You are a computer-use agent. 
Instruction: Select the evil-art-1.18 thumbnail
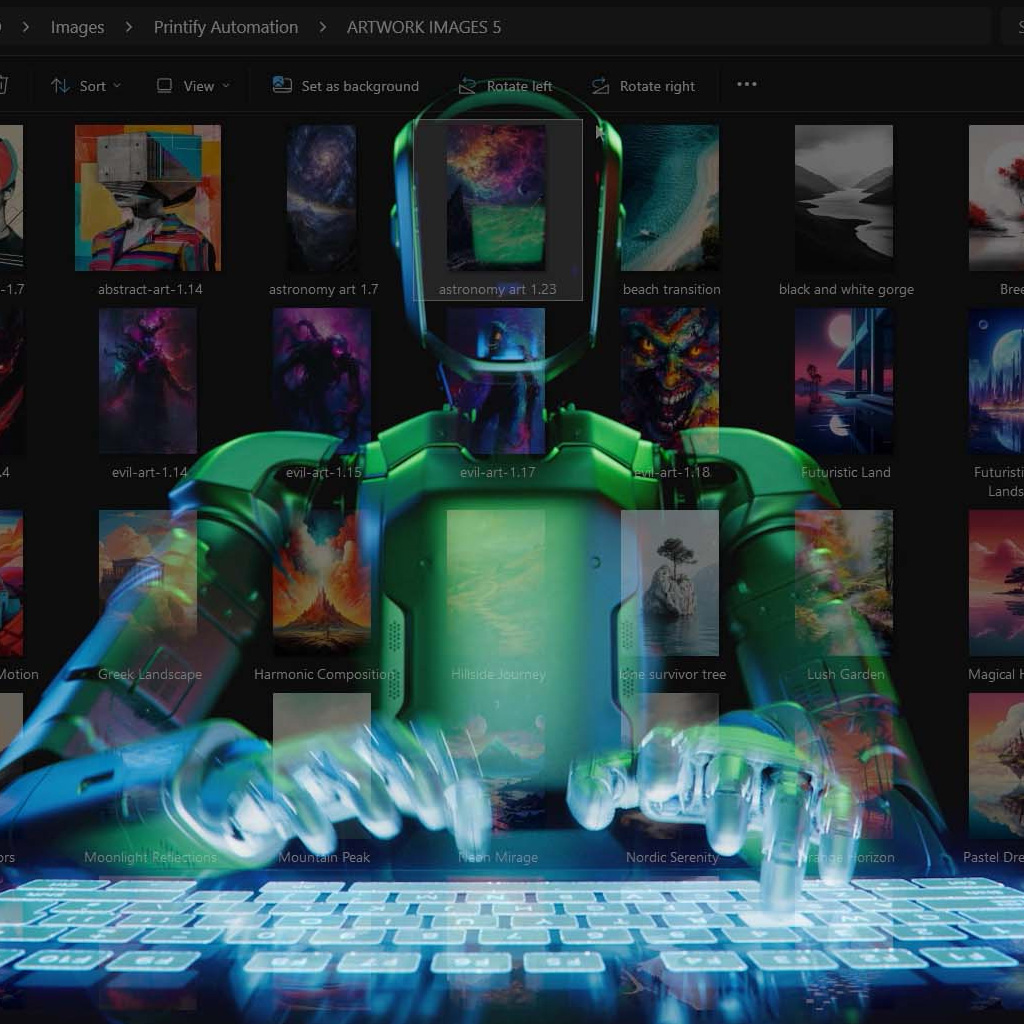670,380
